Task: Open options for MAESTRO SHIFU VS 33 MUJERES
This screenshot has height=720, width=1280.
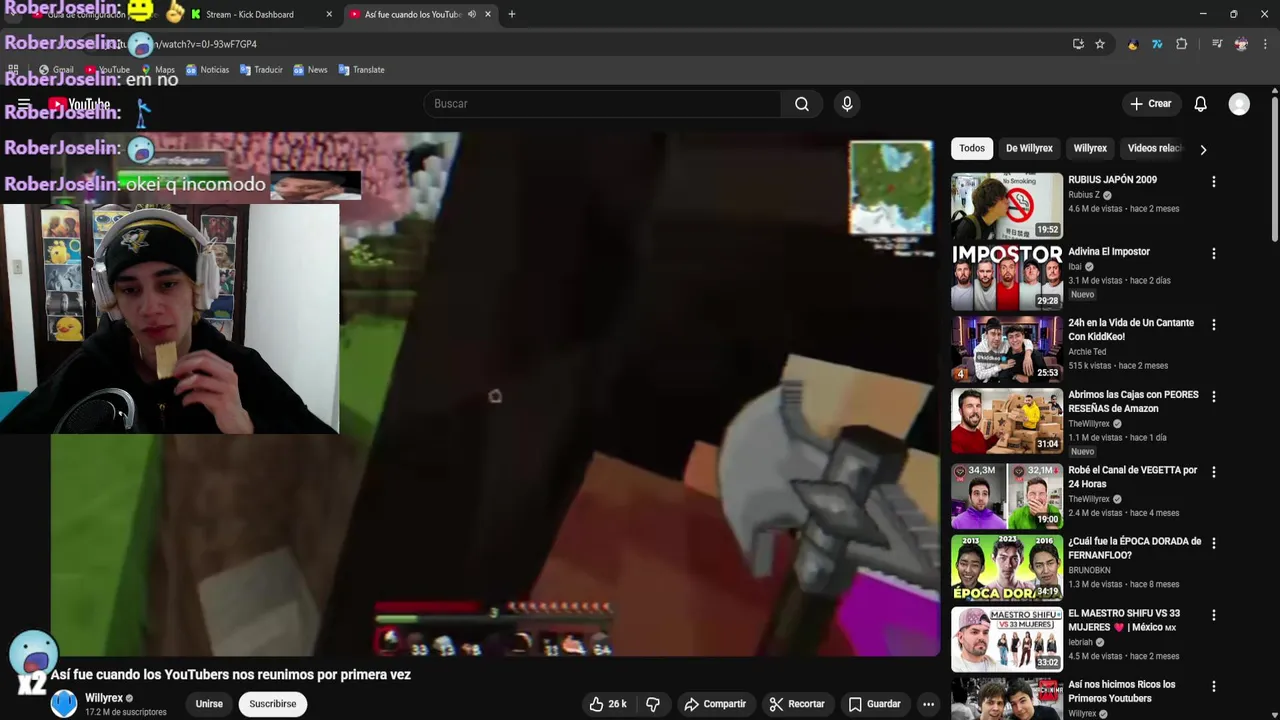Action: coord(1213,616)
